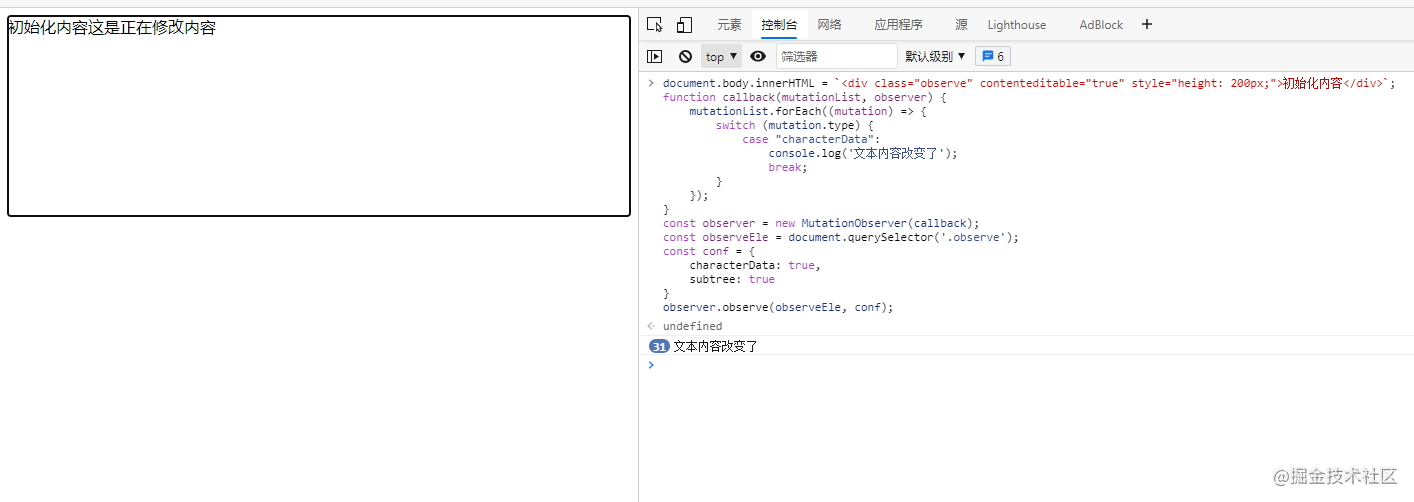Click the const observer = new MutationObserver line
Screen dimensions: 1414x502
pos(821,223)
